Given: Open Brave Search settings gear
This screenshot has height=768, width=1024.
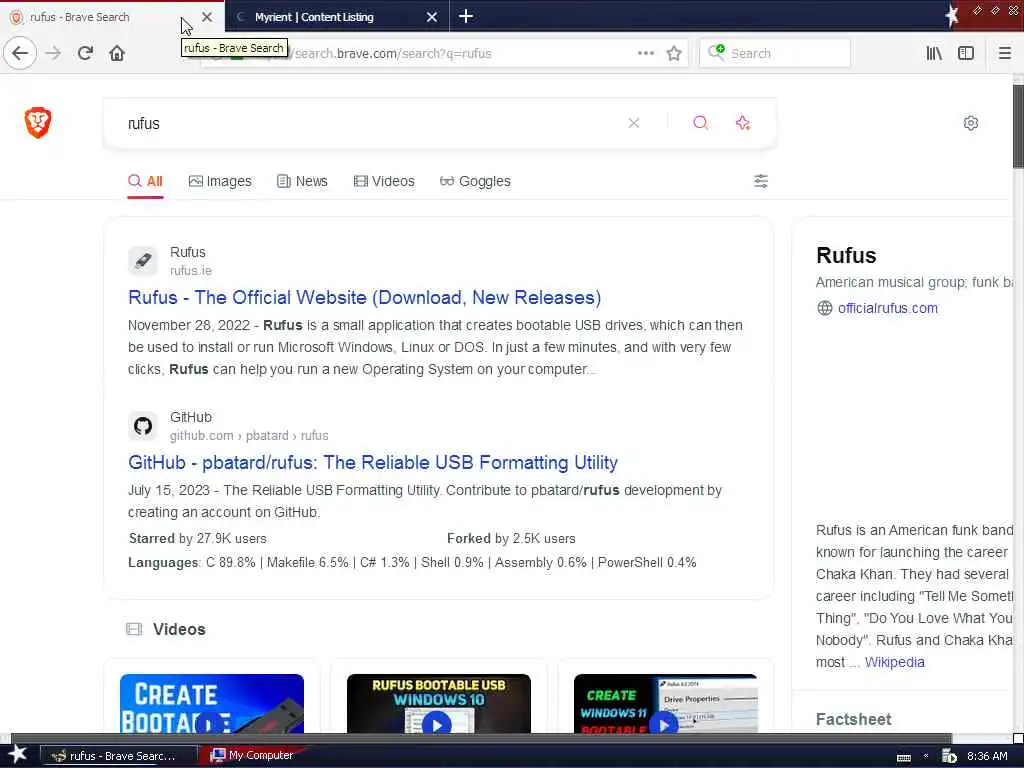Looking at the screenshot, I should [x=970, y=123].
